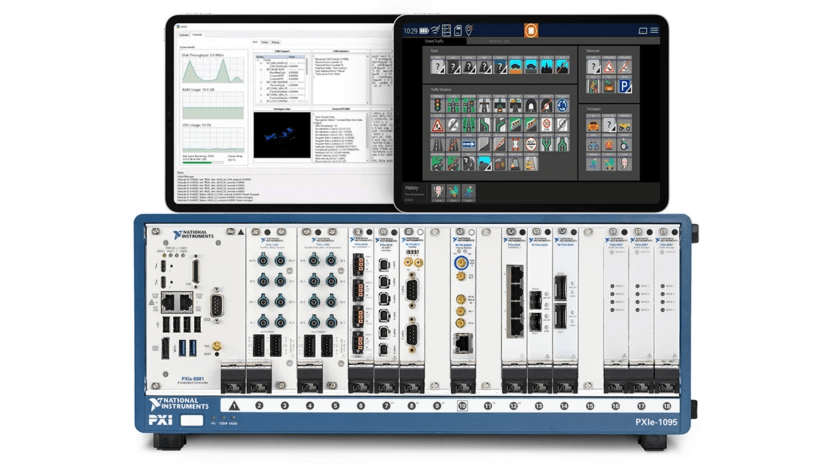Image resolution: width=832 pixels, height=468 pixels.
Task: Select the railroad crossing X tile
Action: [x=516, y=144]
